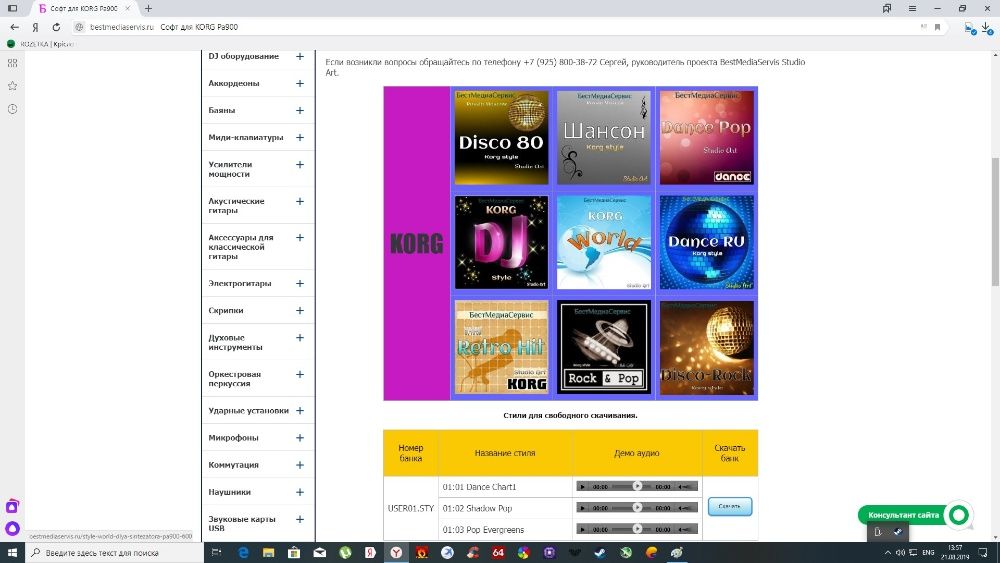Open the Звуковые карты USB menu item
Screen dimensions: 1000x563
point(242,523)
